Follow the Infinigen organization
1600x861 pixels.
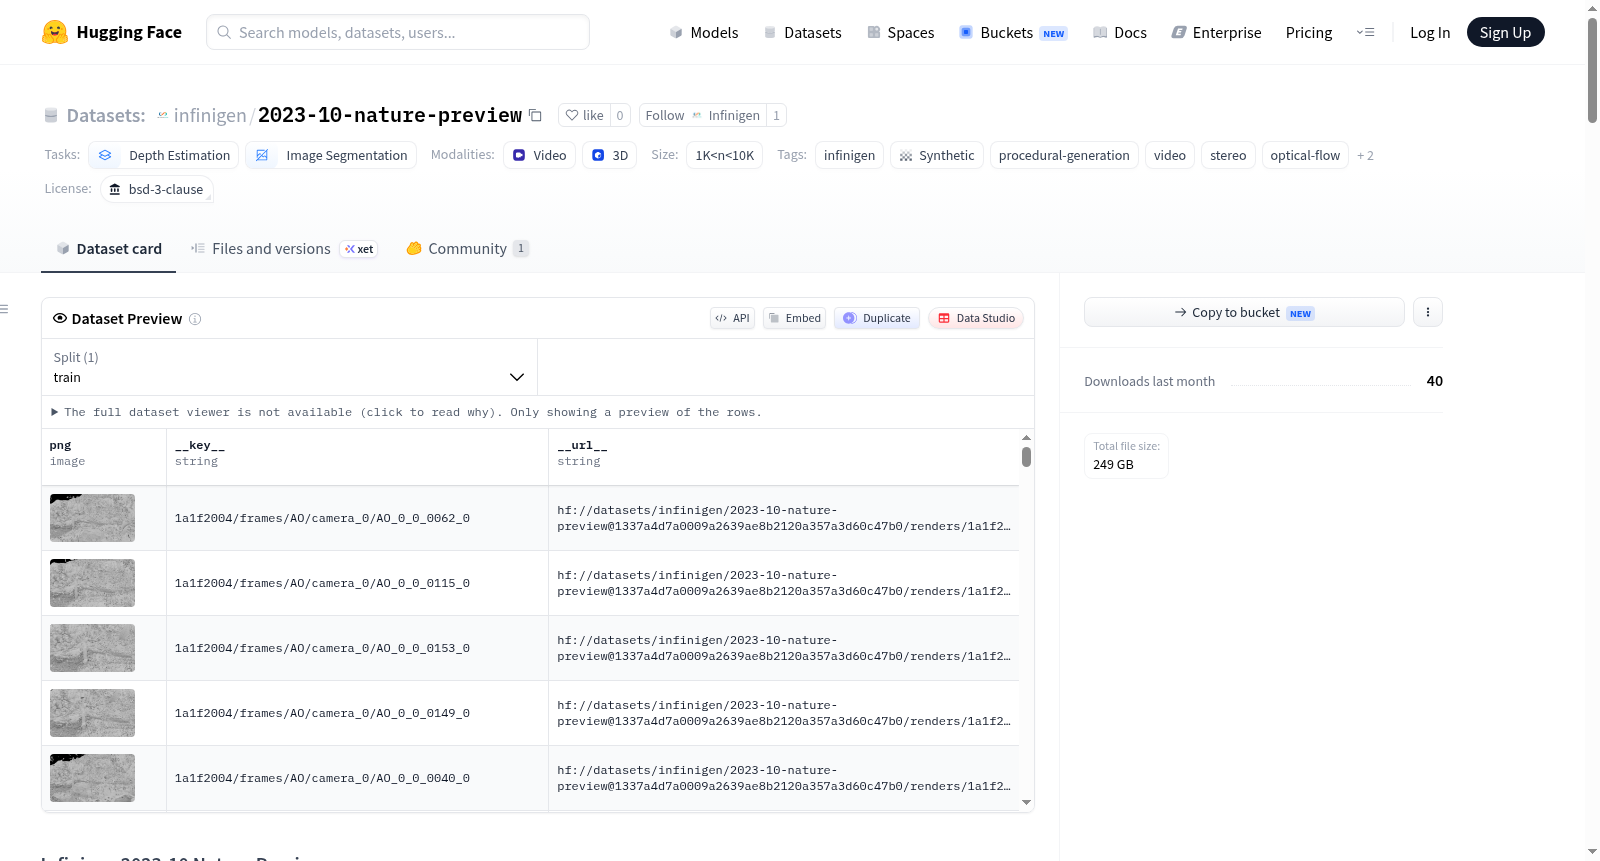point(703,115)
